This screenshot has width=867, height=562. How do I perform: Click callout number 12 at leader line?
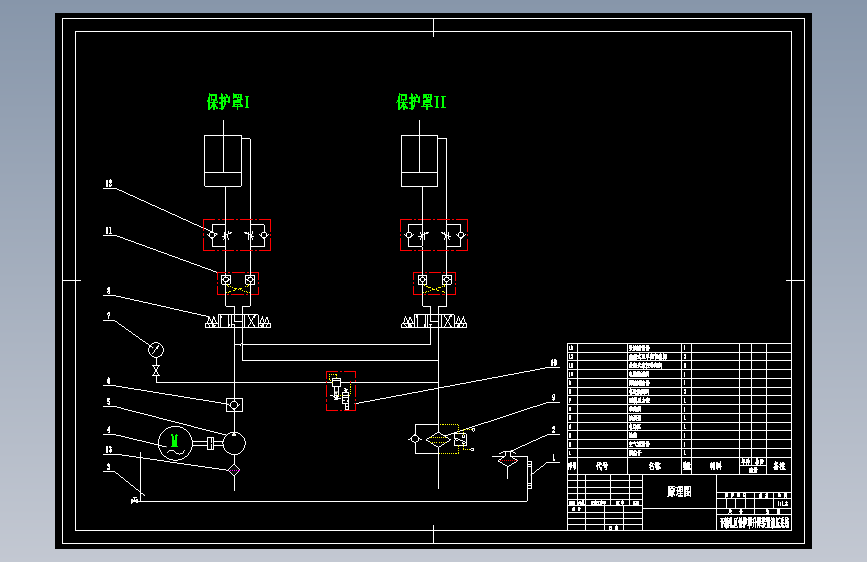109,183
